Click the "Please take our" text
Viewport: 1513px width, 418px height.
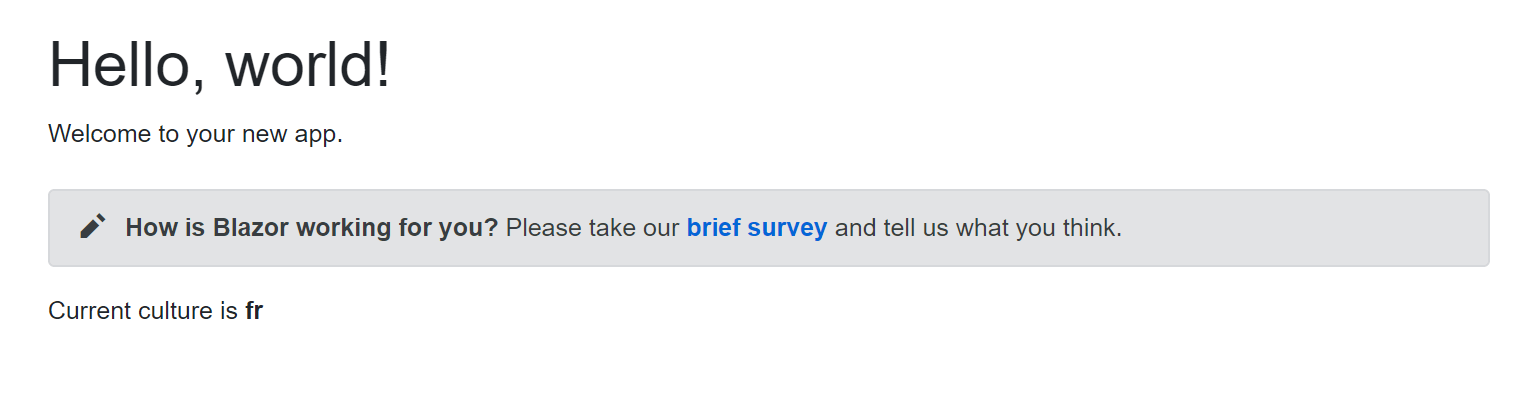[592, 228]
